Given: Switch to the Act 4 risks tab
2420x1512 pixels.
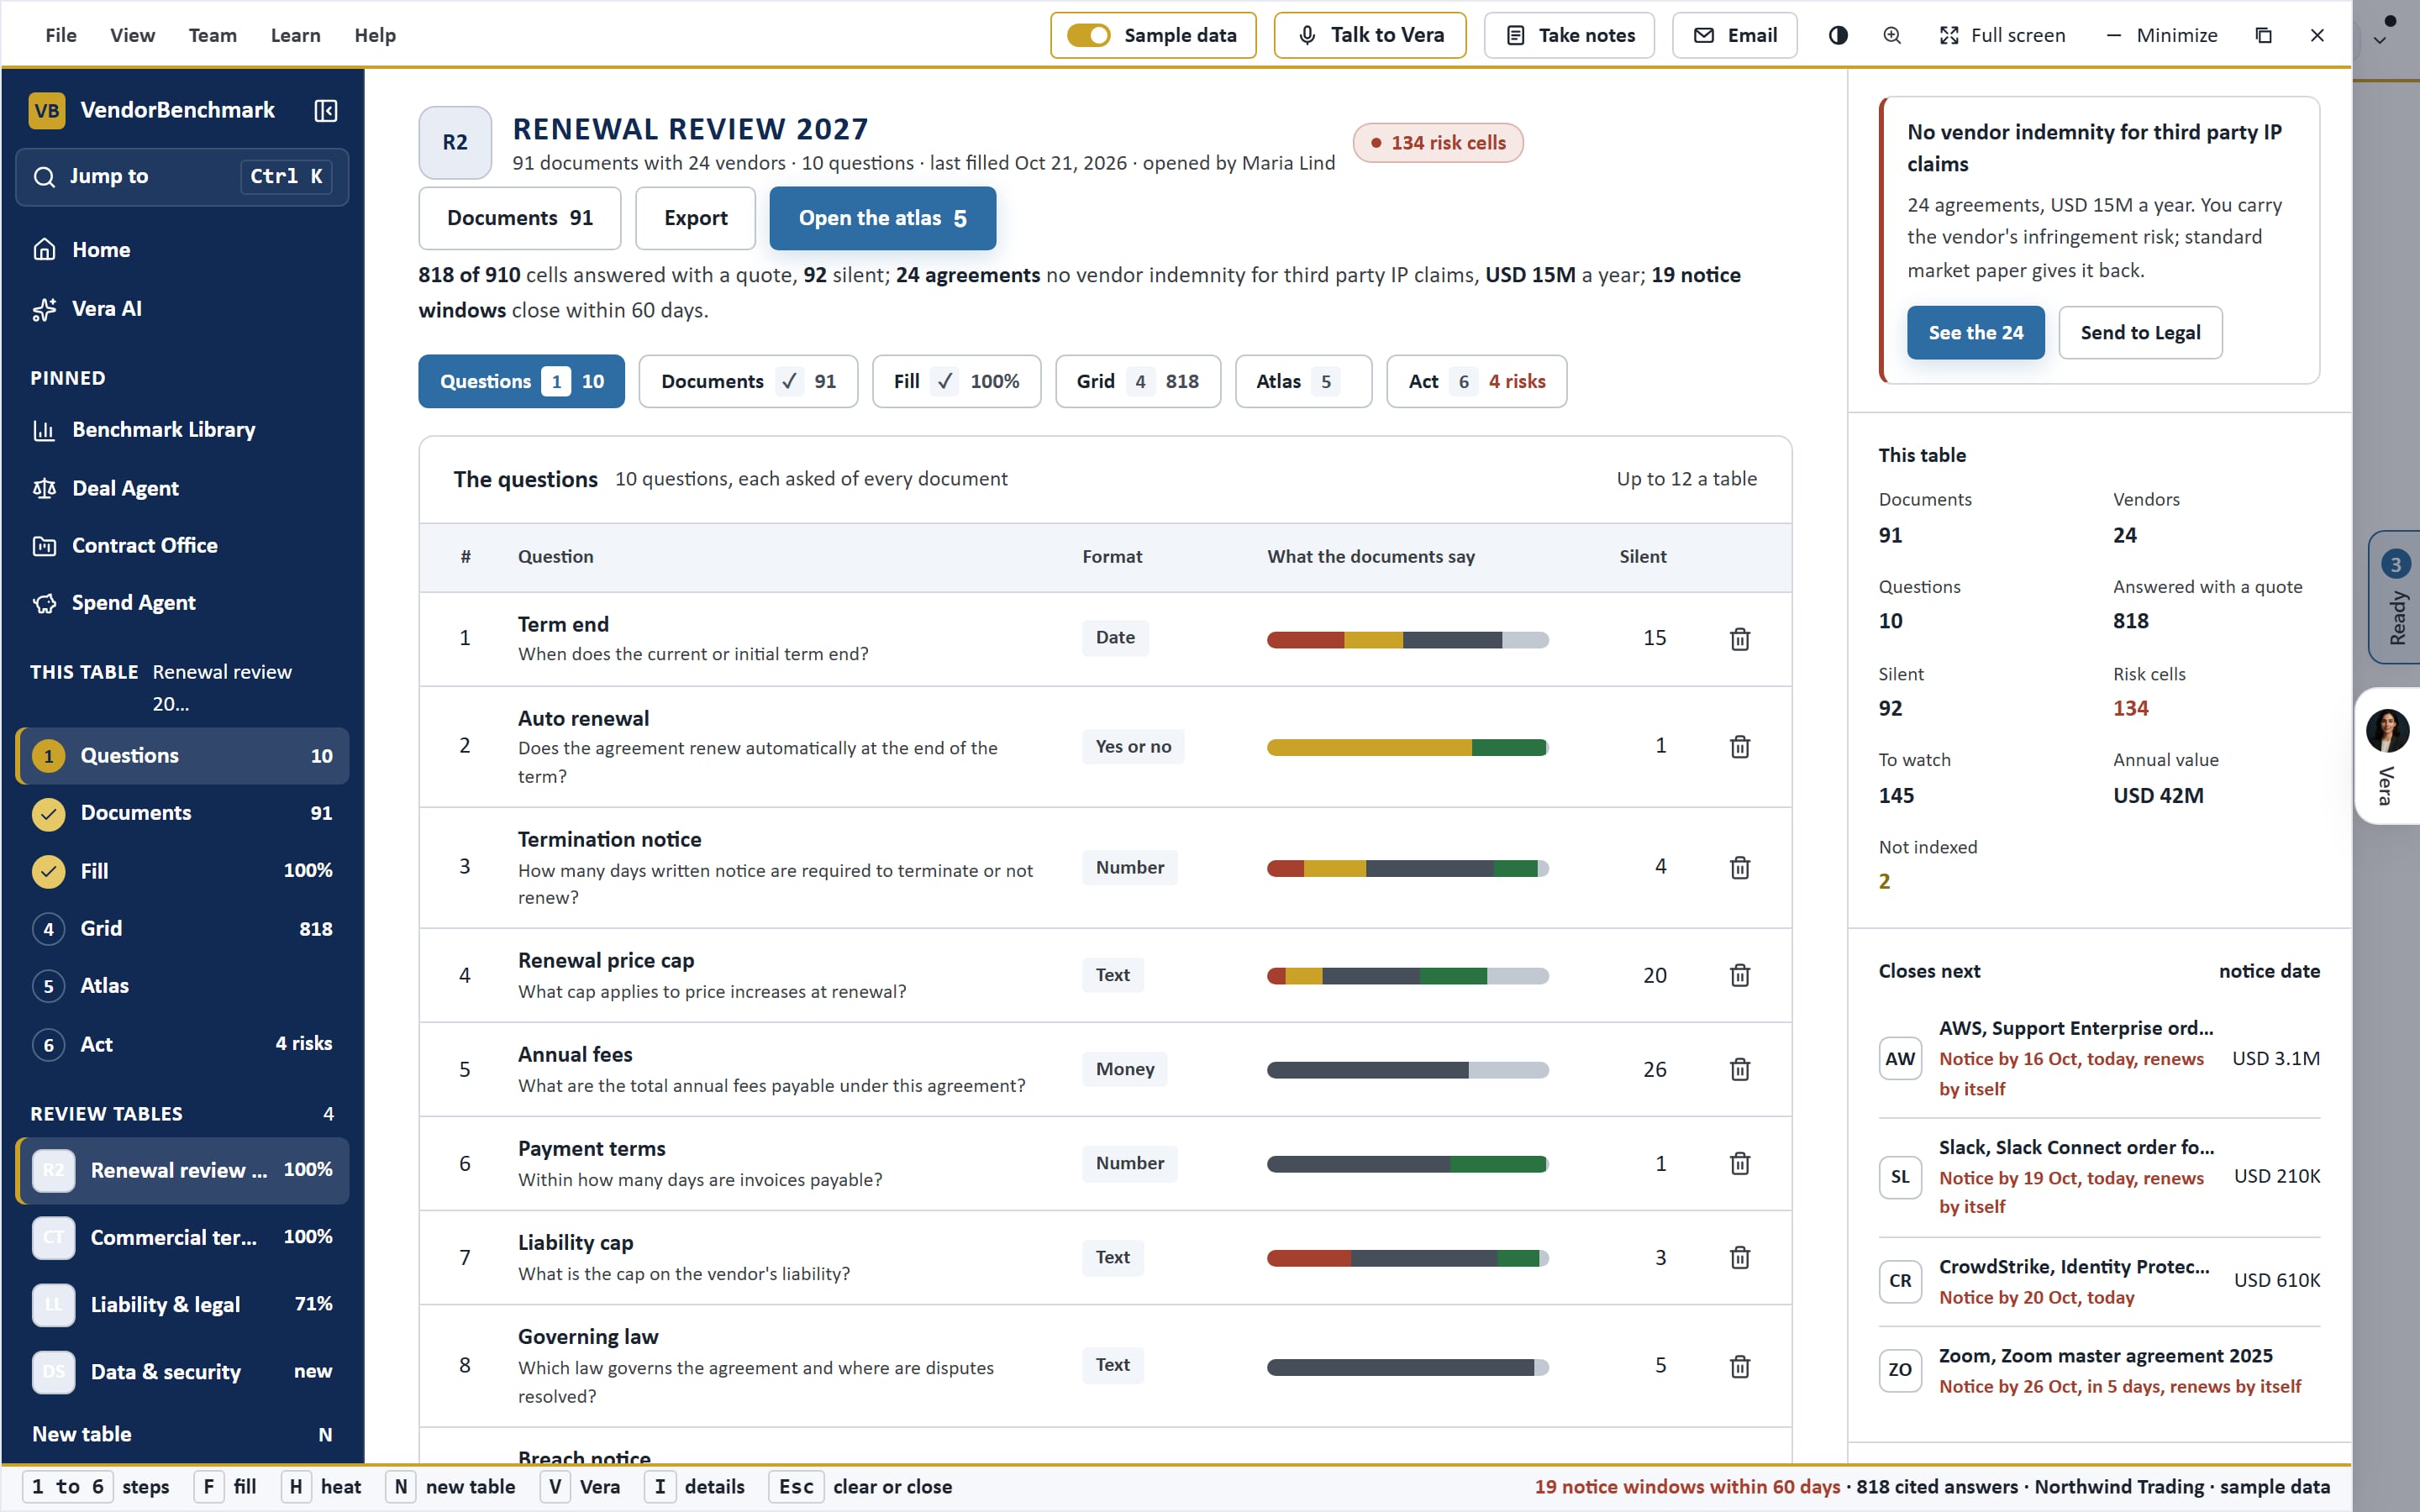Looking at the screenshot, I should (x=1476, y=381).
